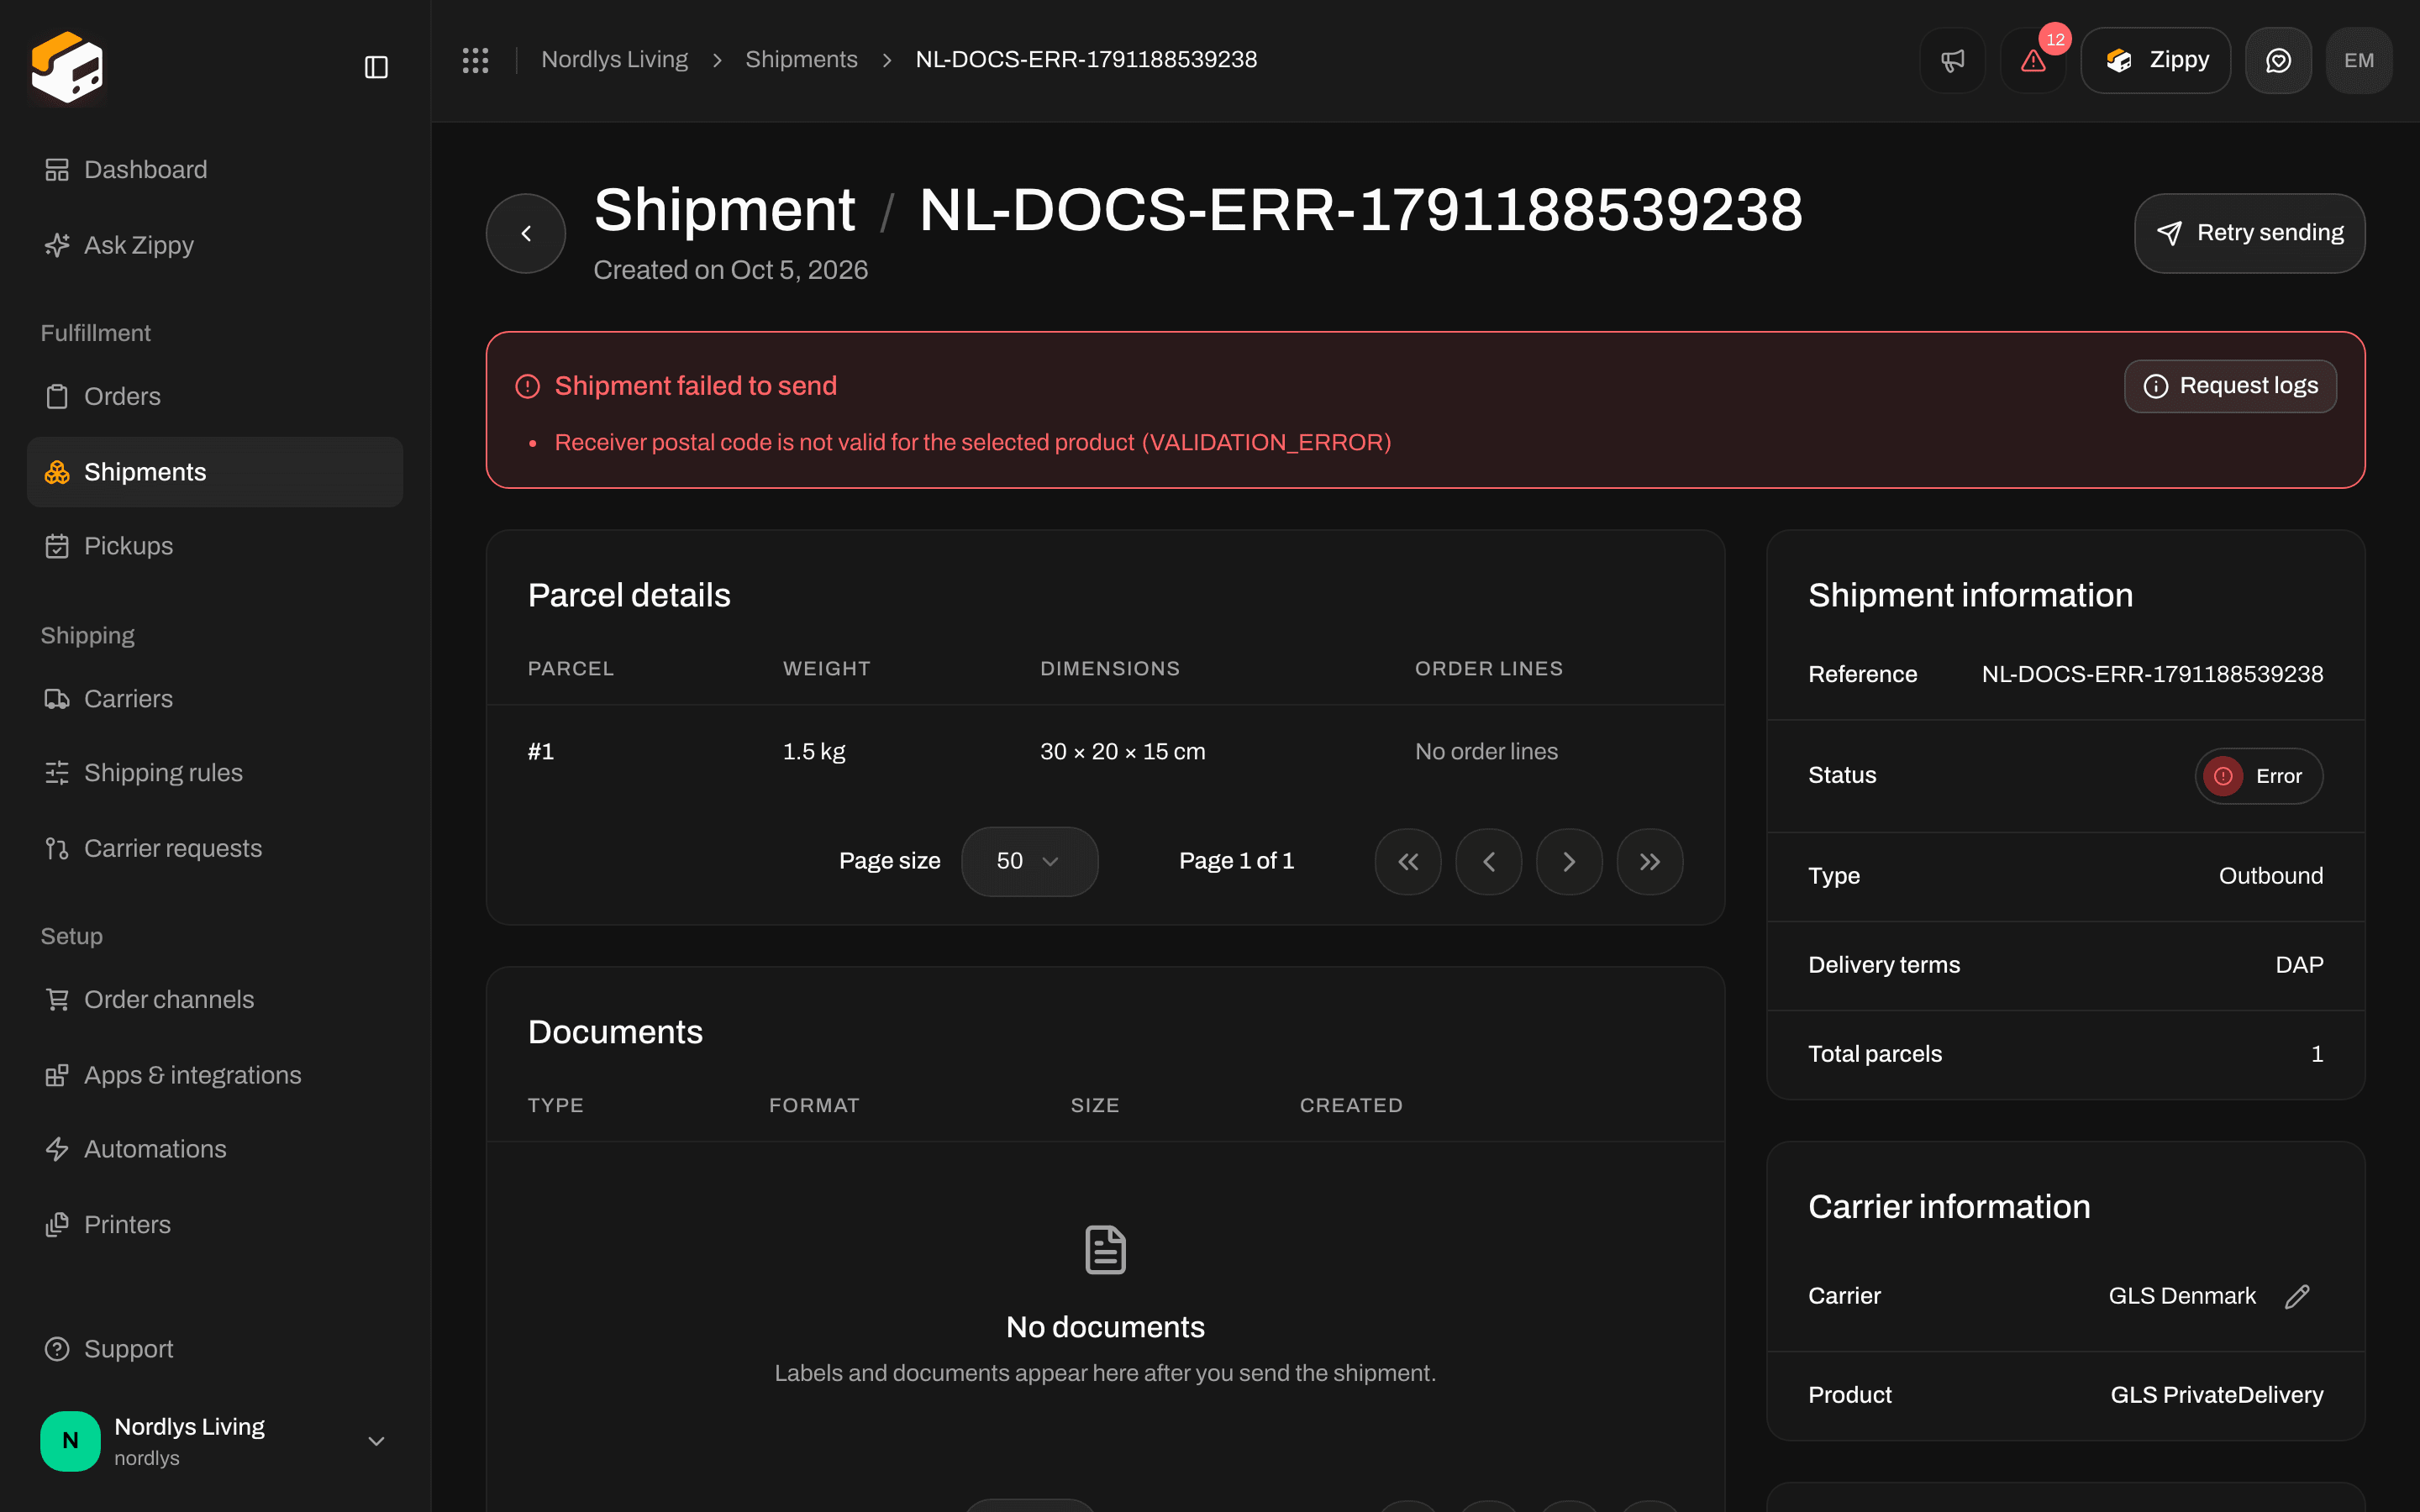Click the N avatar for Nordlys Living
The height and width of the screenshot is (1512, 2420).
[x=70, y=1441]
